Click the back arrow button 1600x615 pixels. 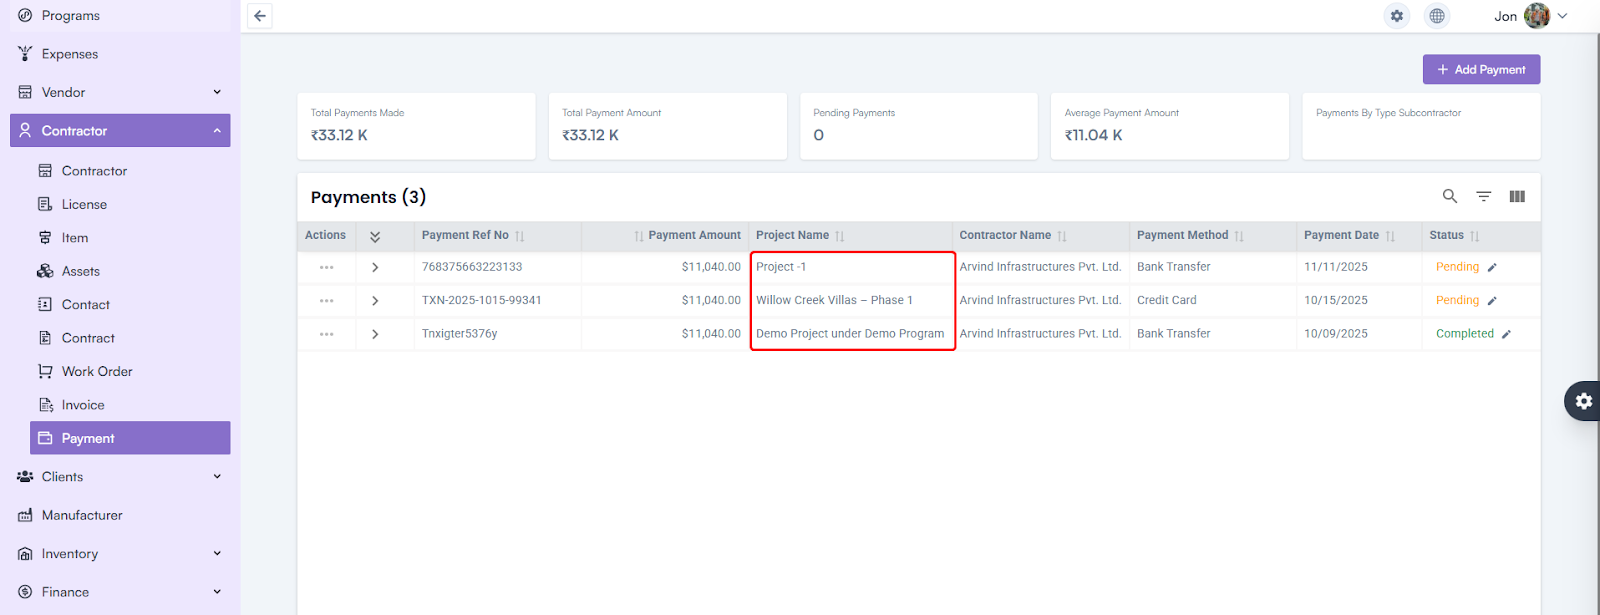tap(260, 16)
